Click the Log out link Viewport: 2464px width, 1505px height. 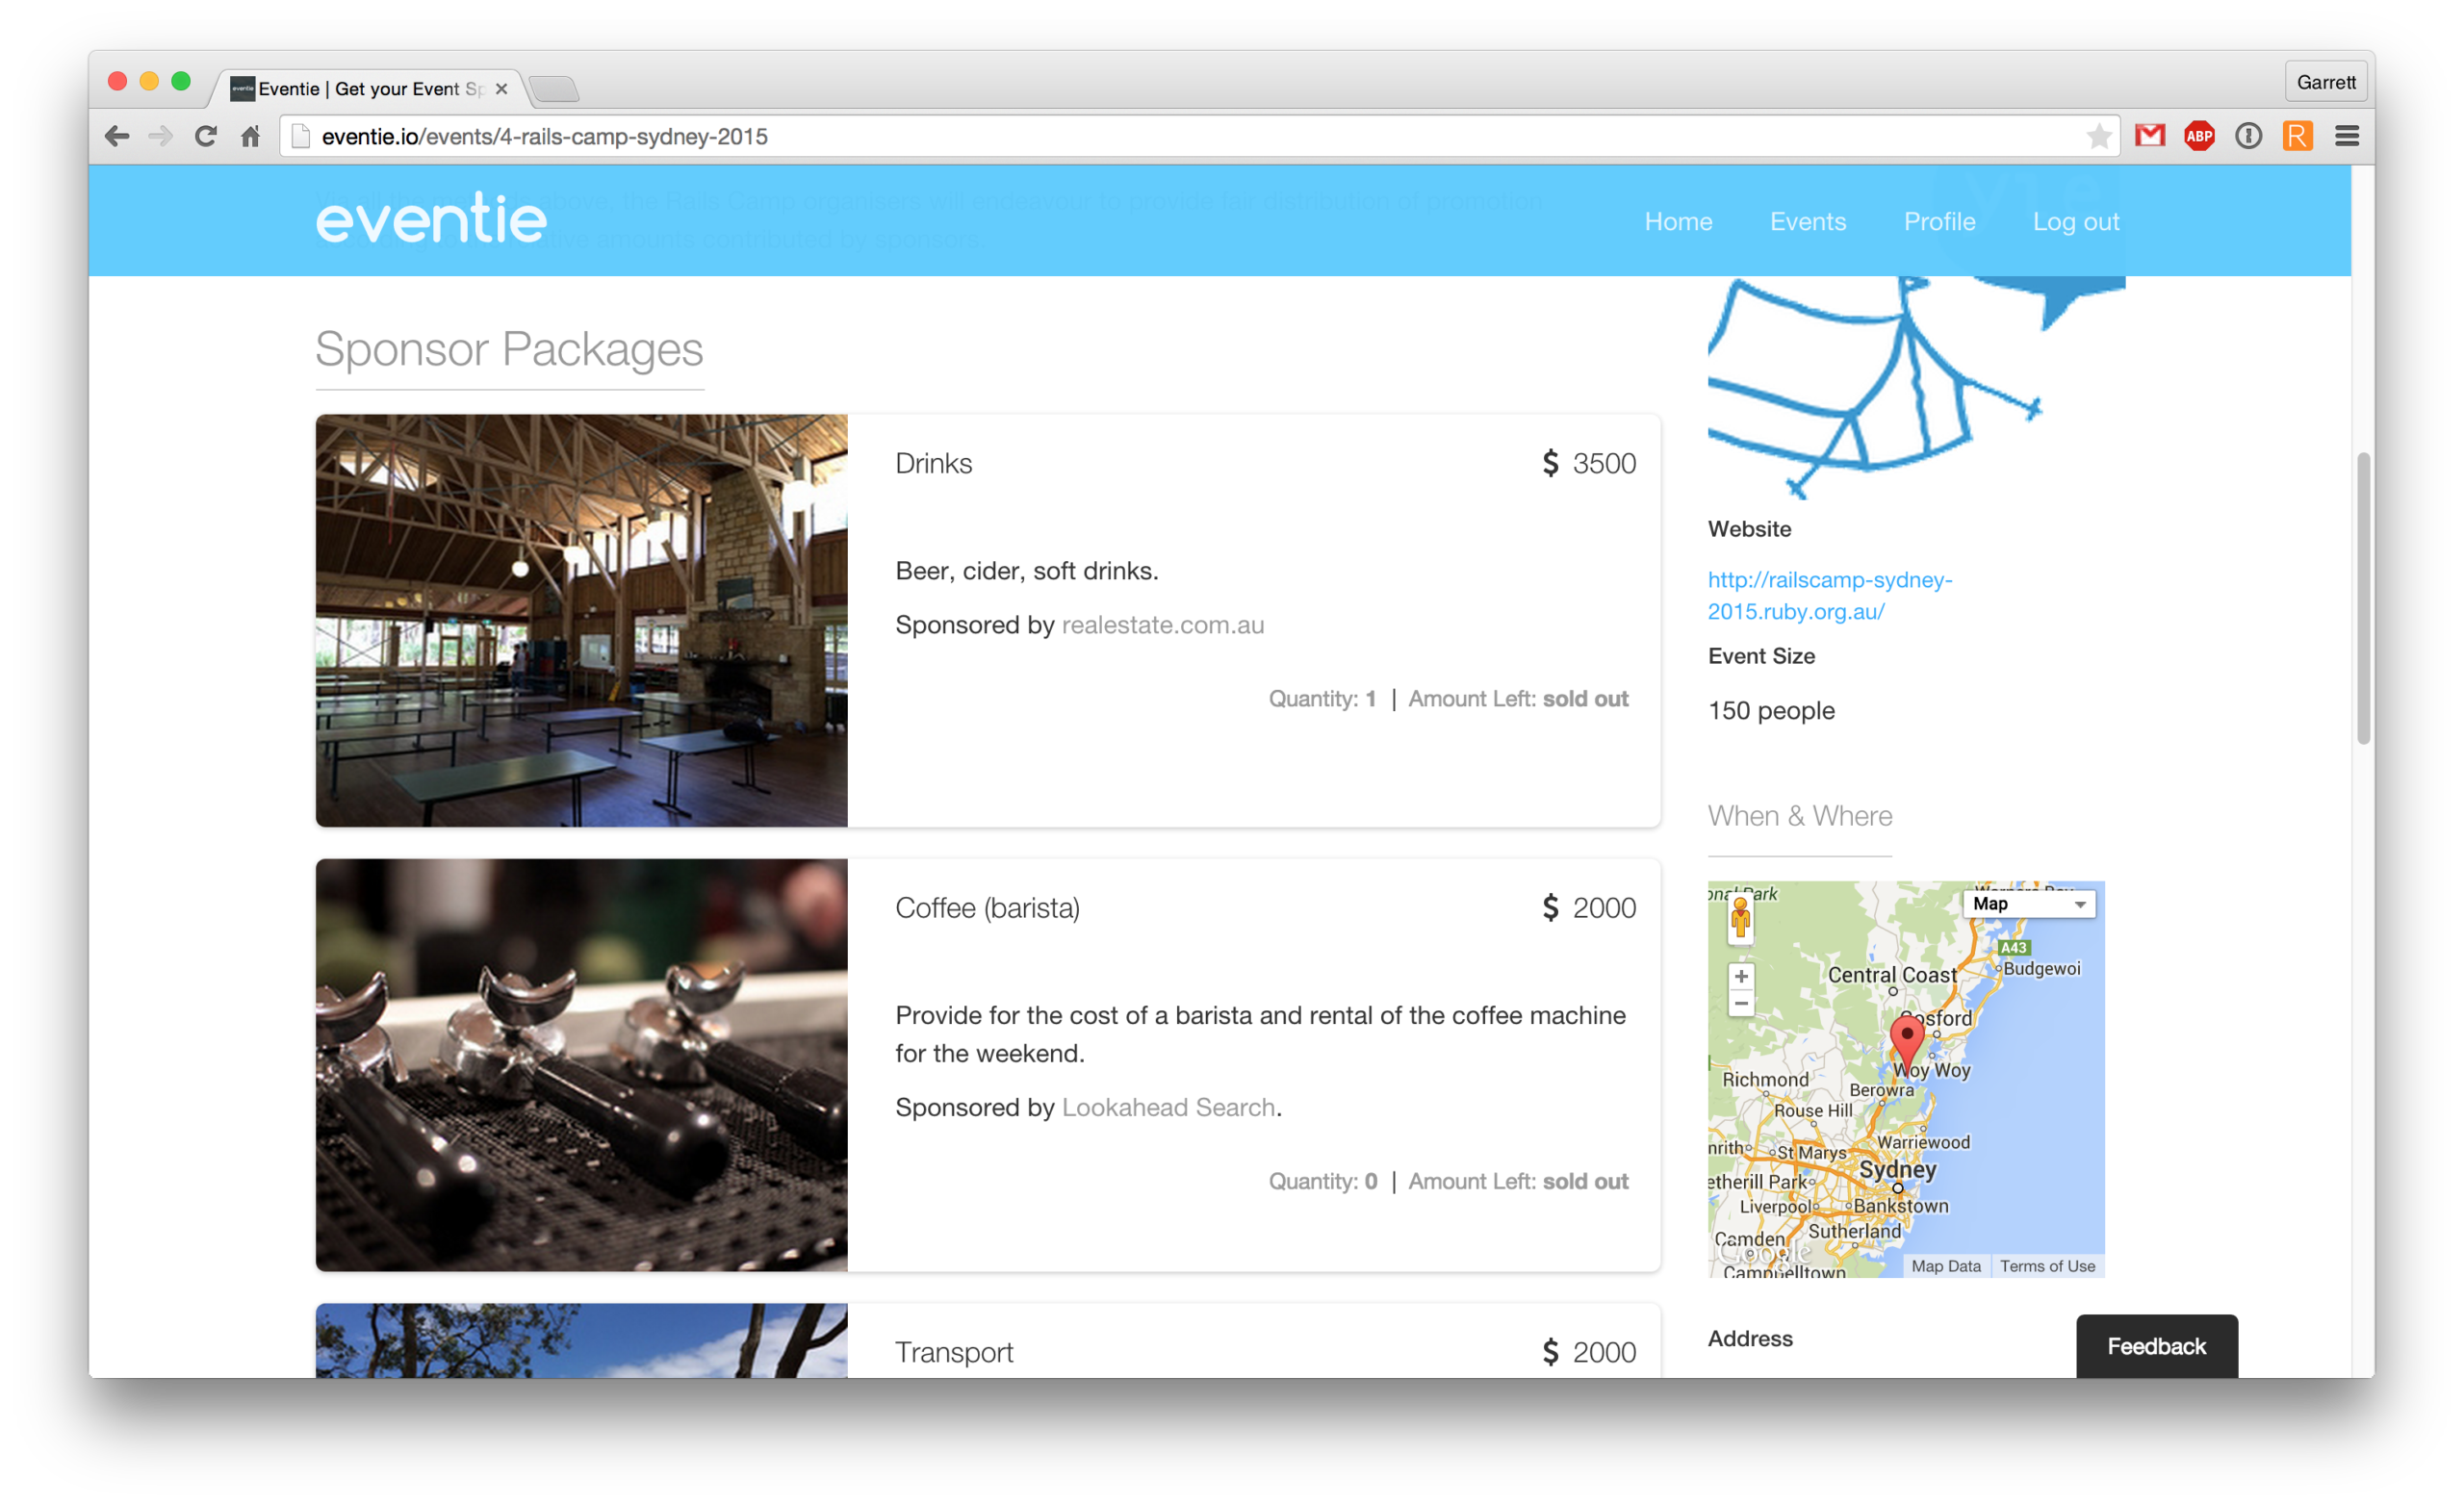point(2075,221)
